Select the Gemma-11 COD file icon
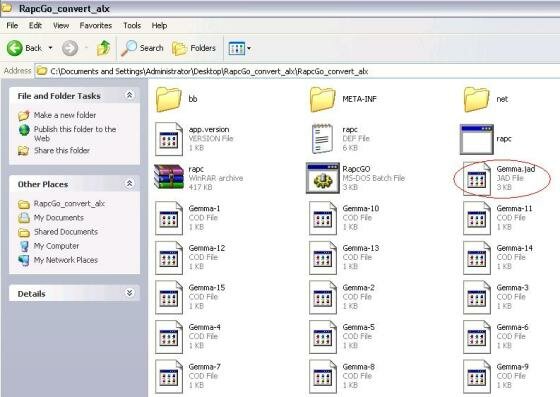Viewport: 560px width, 397px height. click(477, 218)
